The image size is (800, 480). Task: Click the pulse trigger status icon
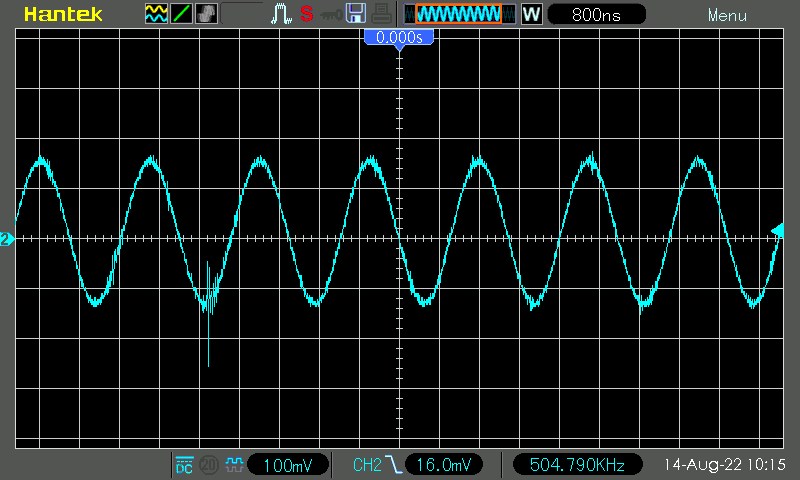tap(282, 14)
